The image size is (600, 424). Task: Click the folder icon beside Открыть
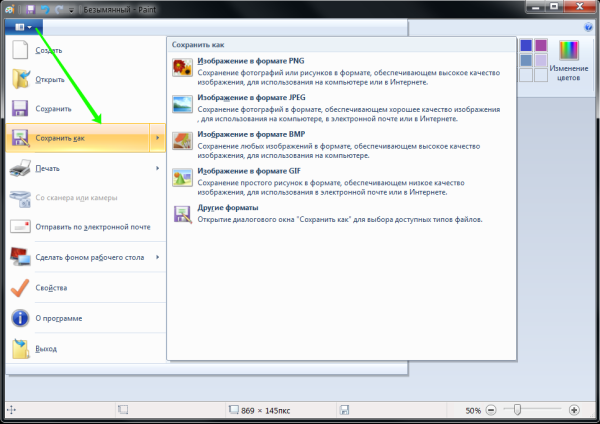pos(21,79)
